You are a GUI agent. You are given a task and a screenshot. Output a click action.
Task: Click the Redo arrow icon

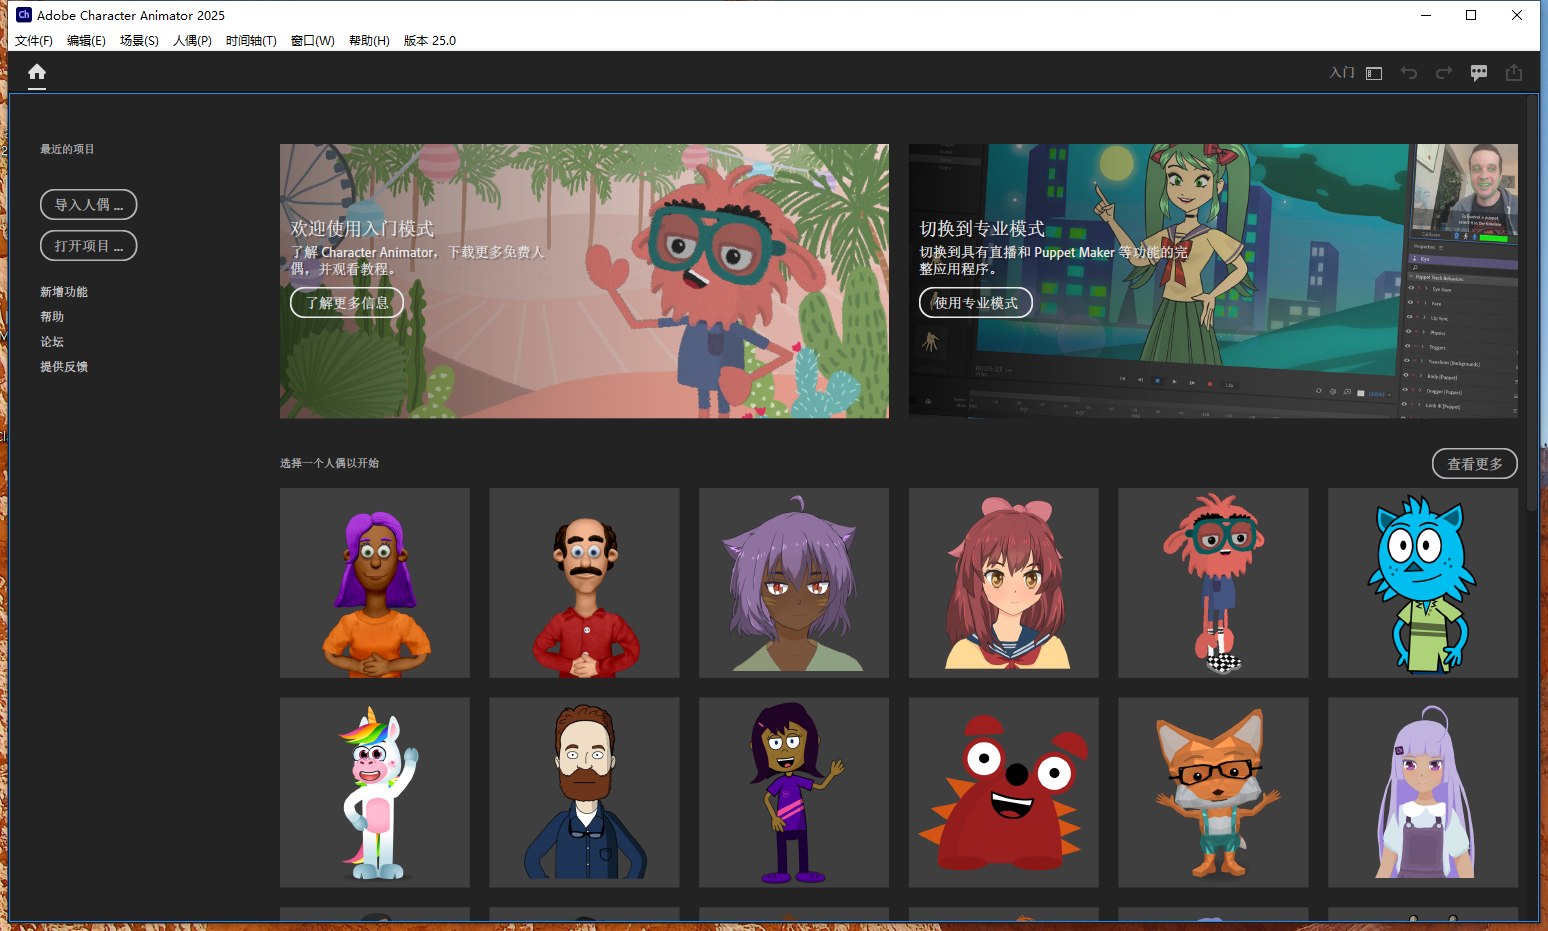(1444, 72)
